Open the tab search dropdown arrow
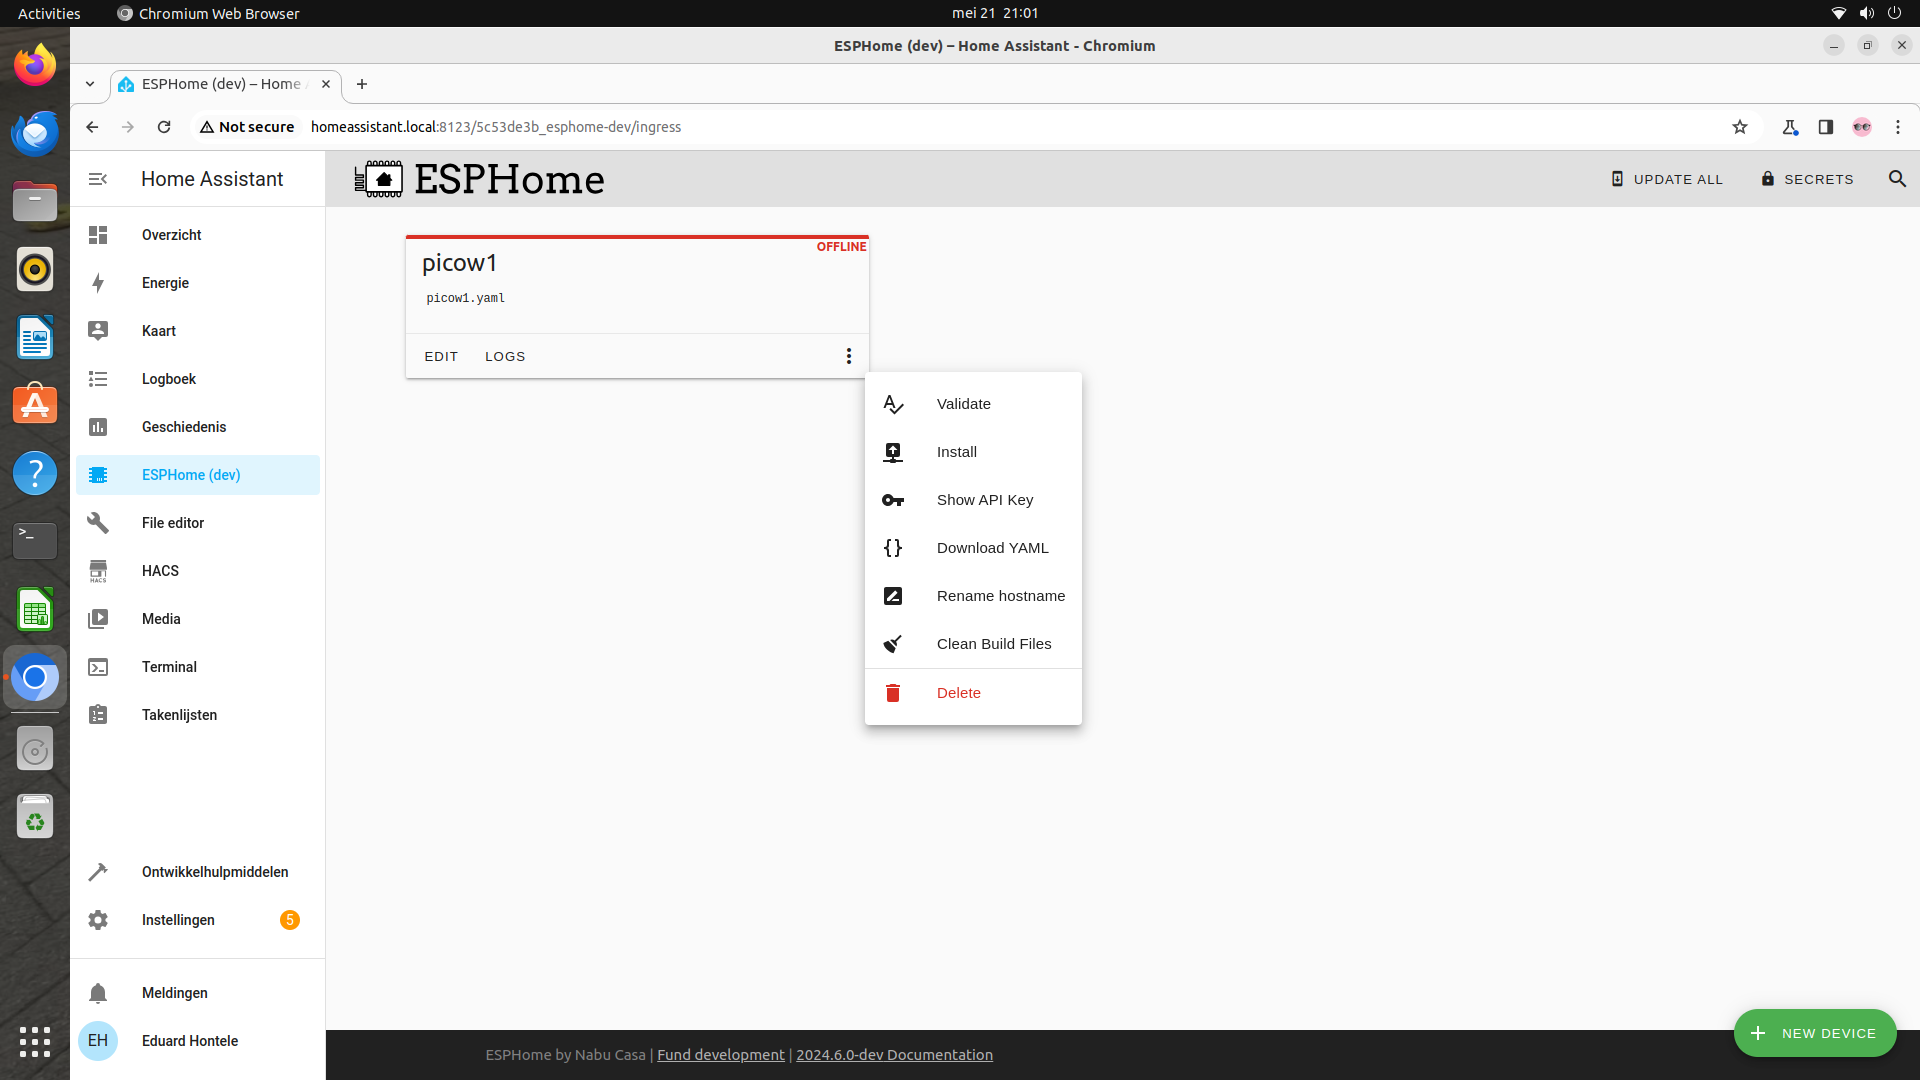1920x1080 pixels. coord(90,84)
